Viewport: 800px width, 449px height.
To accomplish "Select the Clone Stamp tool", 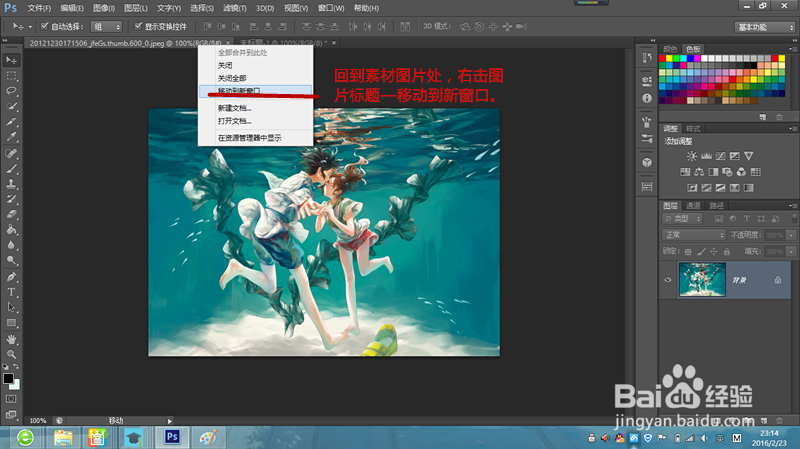I will pos(11,184).
